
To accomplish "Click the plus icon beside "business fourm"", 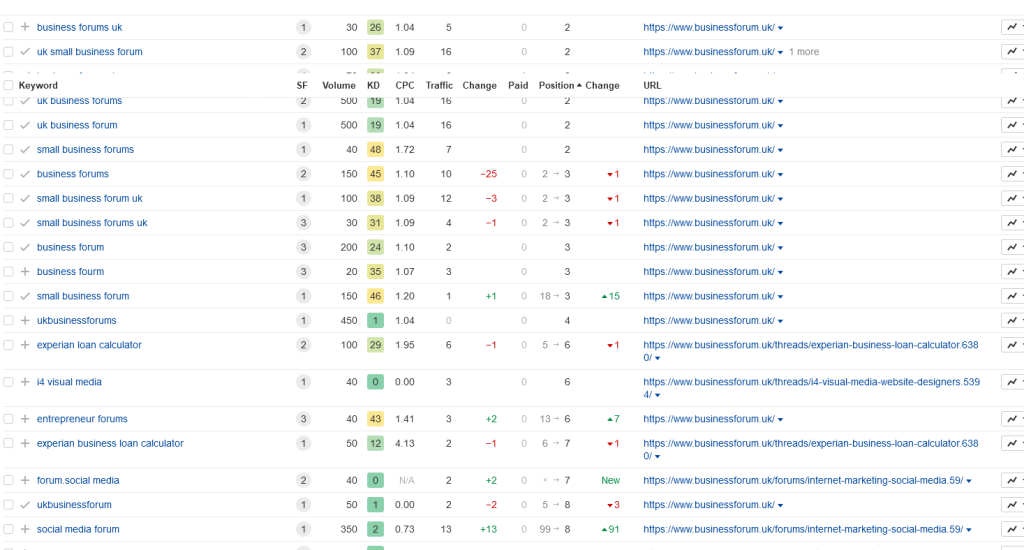I will 25,272.
